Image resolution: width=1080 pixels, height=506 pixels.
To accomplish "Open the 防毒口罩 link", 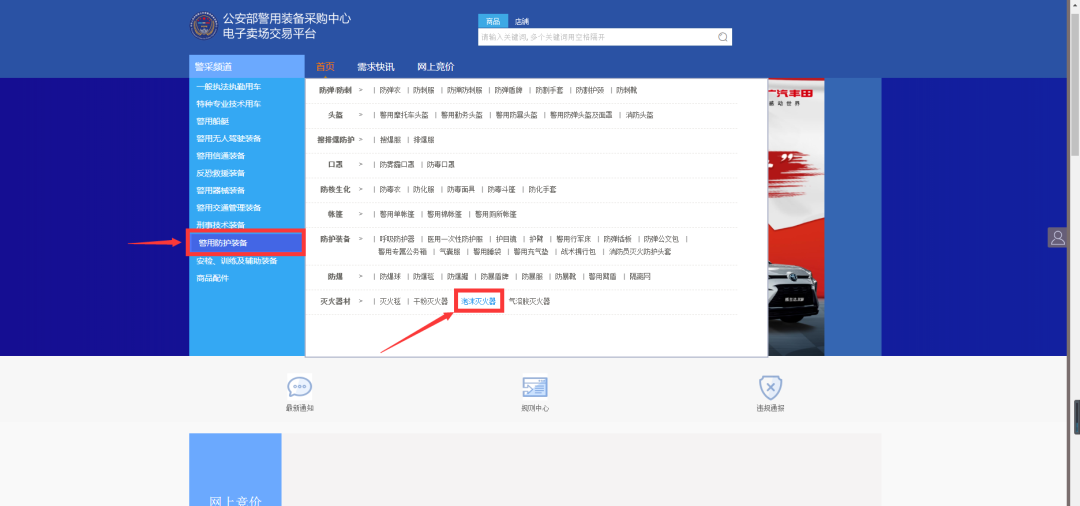I will 441,165.
